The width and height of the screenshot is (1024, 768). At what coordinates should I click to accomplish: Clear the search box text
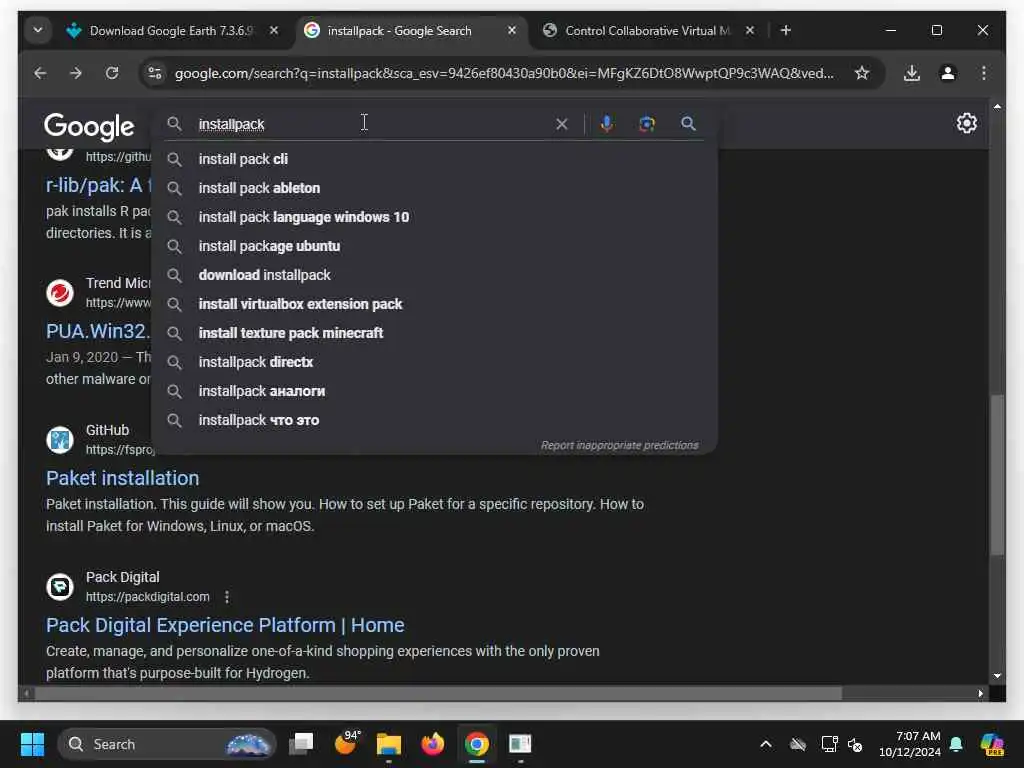tap(562, 124)
